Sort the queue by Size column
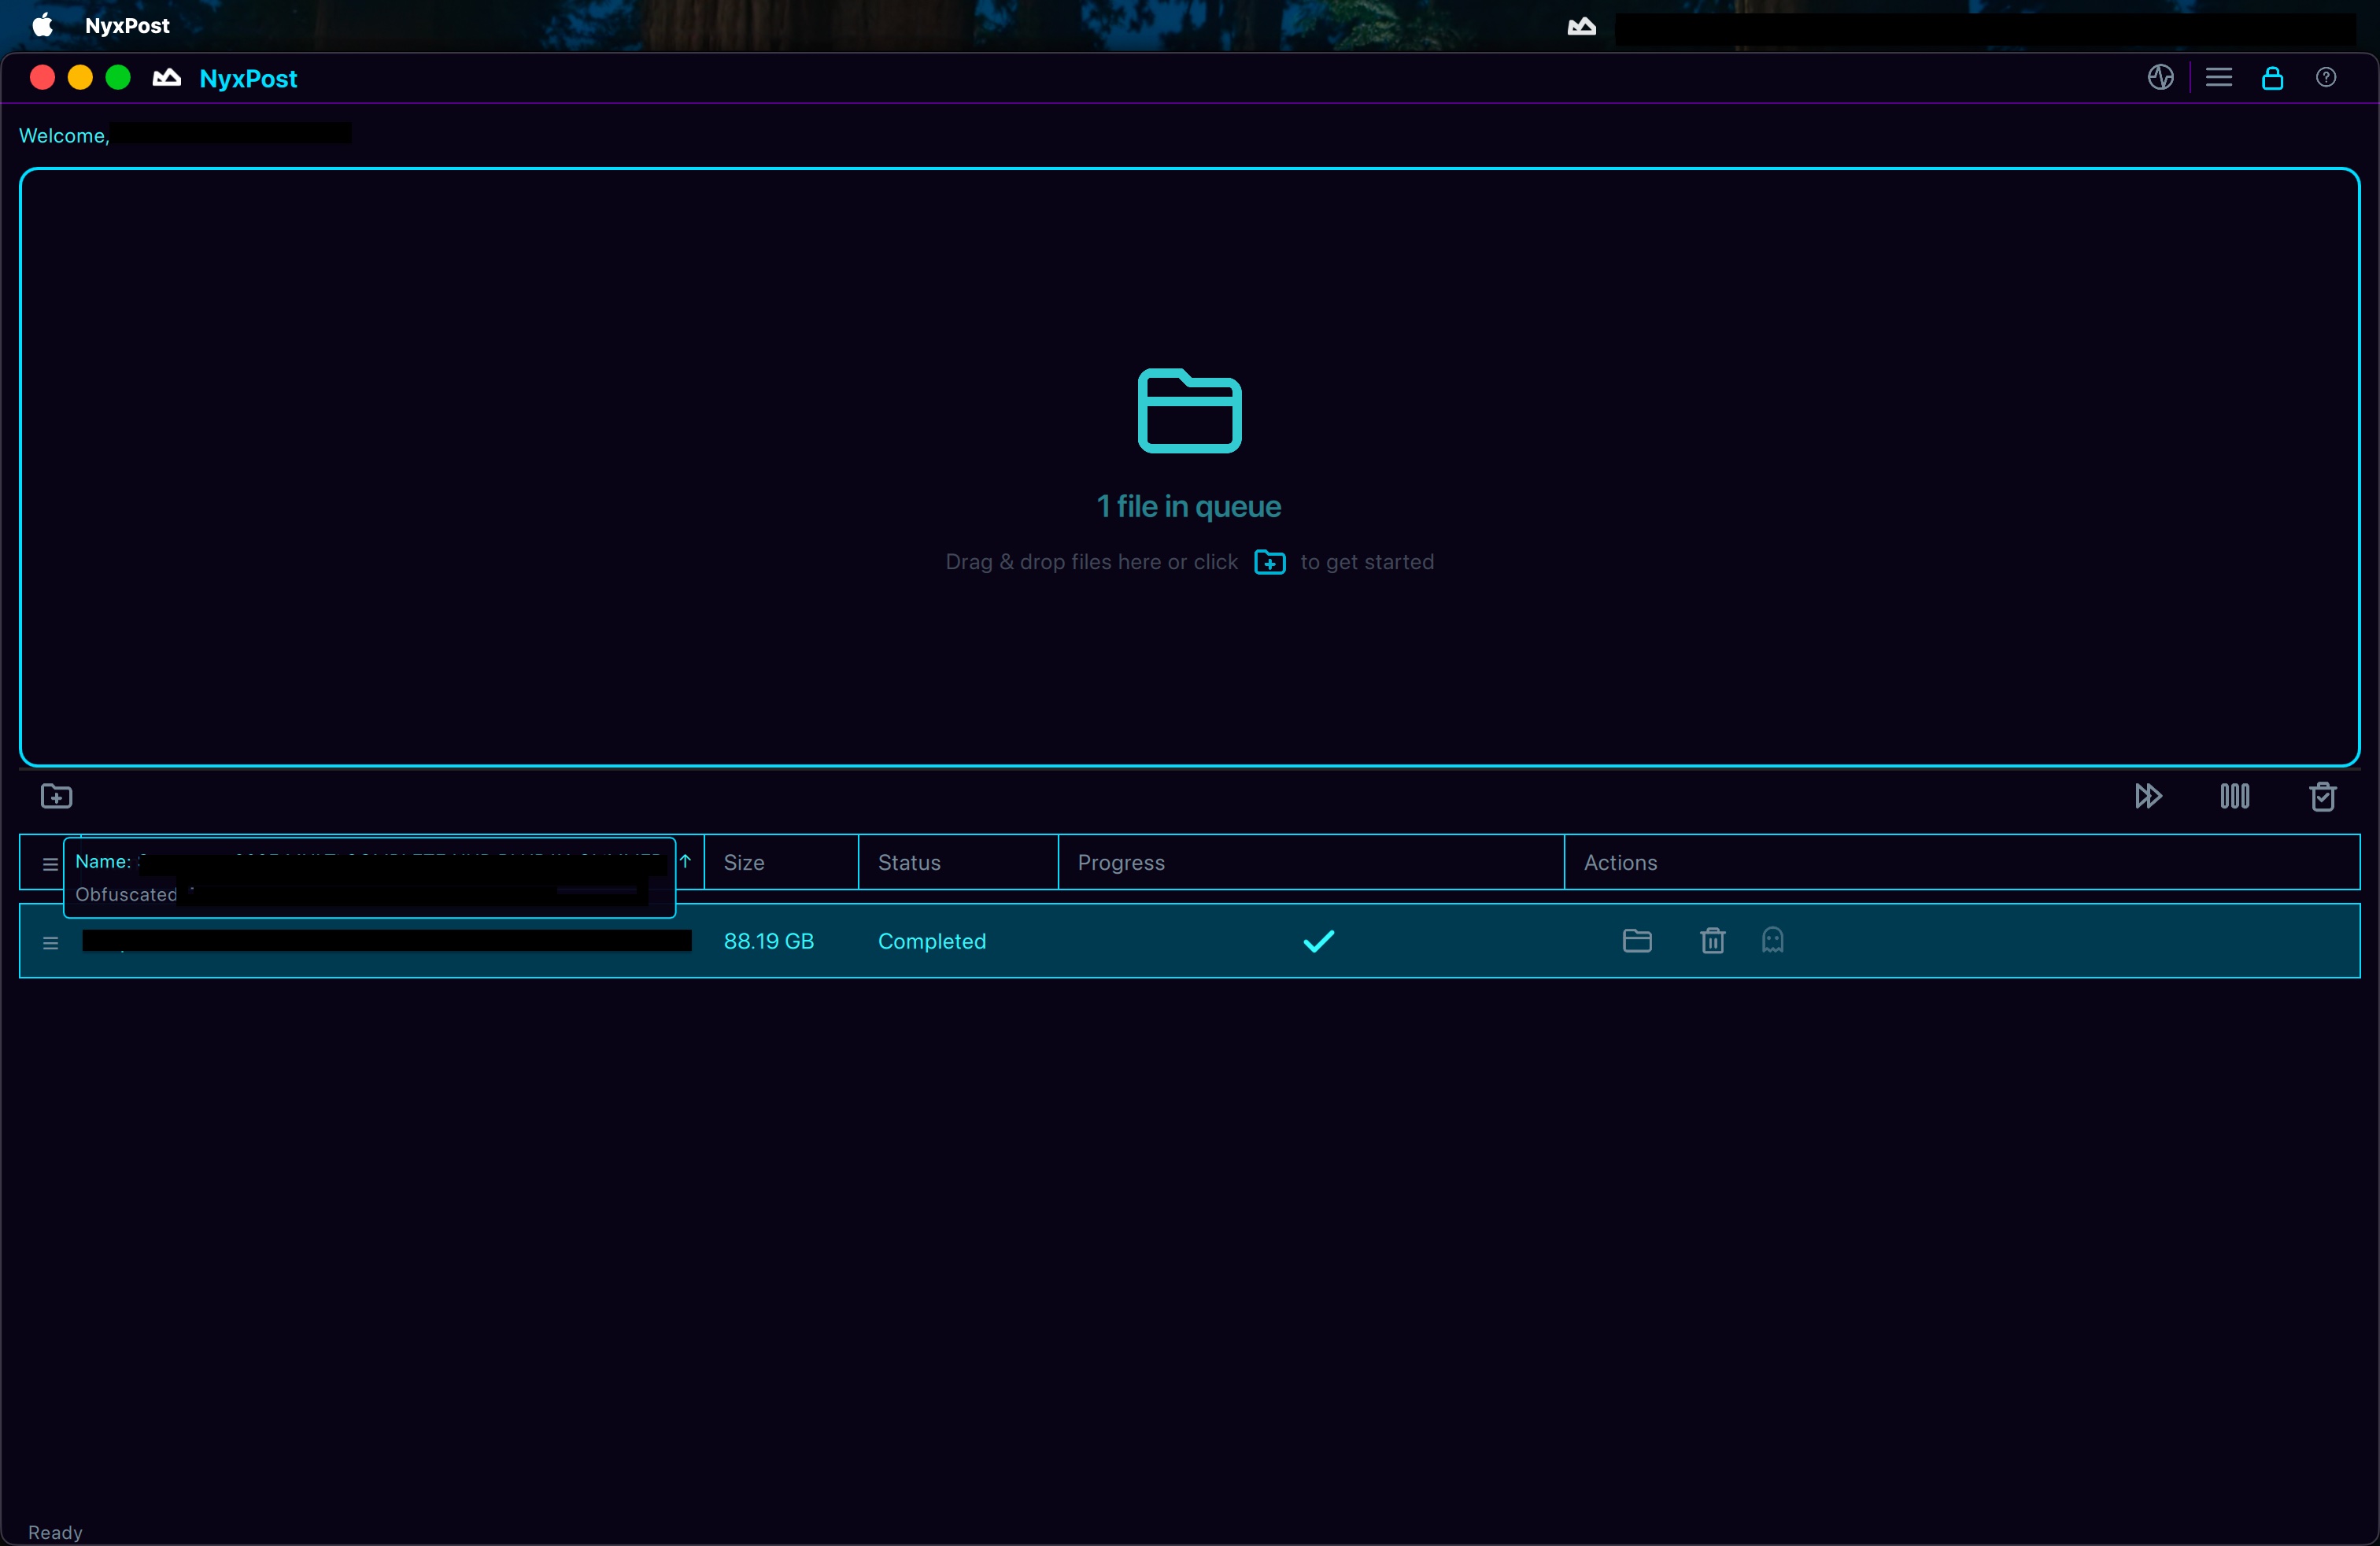 click(744, 862)
